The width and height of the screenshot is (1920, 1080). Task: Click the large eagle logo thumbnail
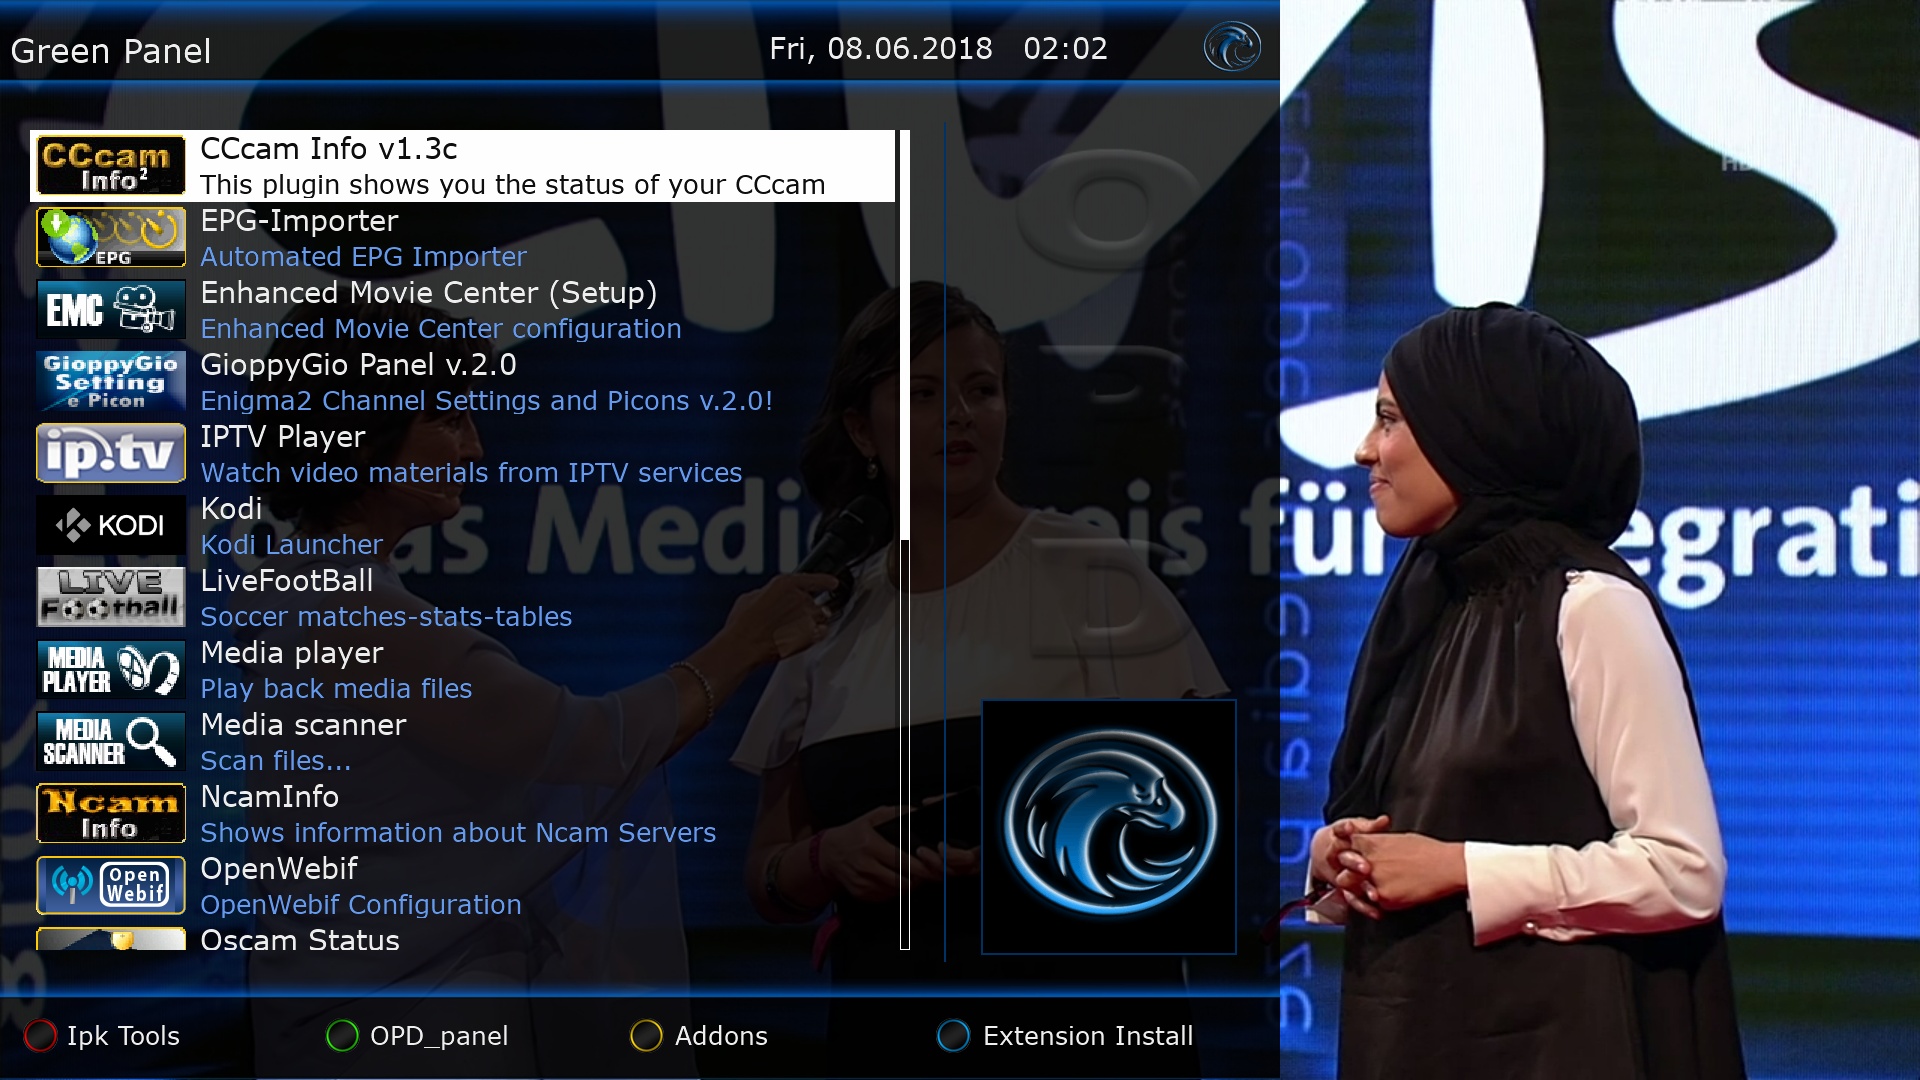pyautogui.click(x=1109, y=827)
